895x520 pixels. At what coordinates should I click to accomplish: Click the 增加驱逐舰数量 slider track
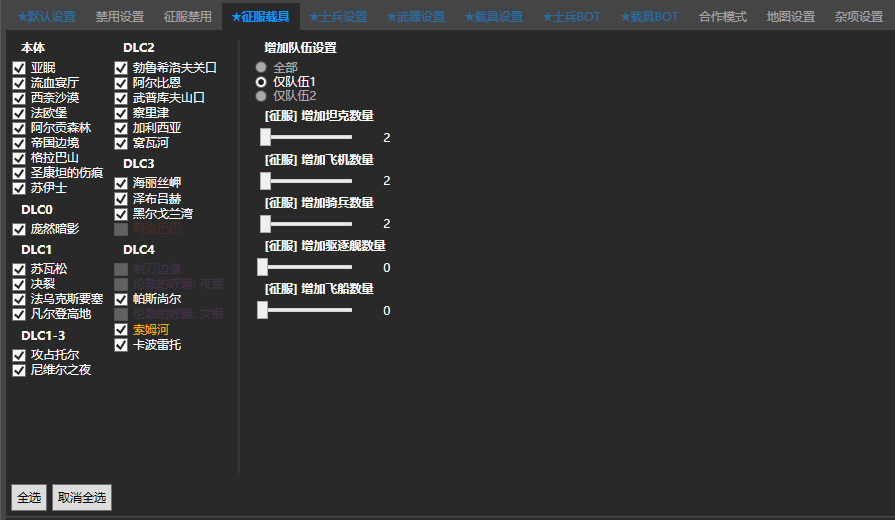click(x=306, y=267)
